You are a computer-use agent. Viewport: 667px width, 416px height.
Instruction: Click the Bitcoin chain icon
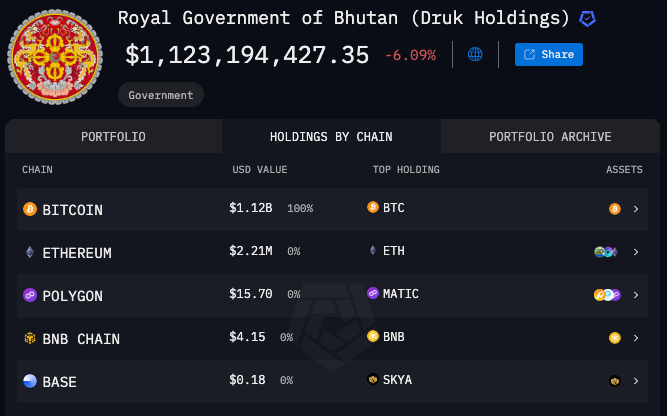coord(29,210)
